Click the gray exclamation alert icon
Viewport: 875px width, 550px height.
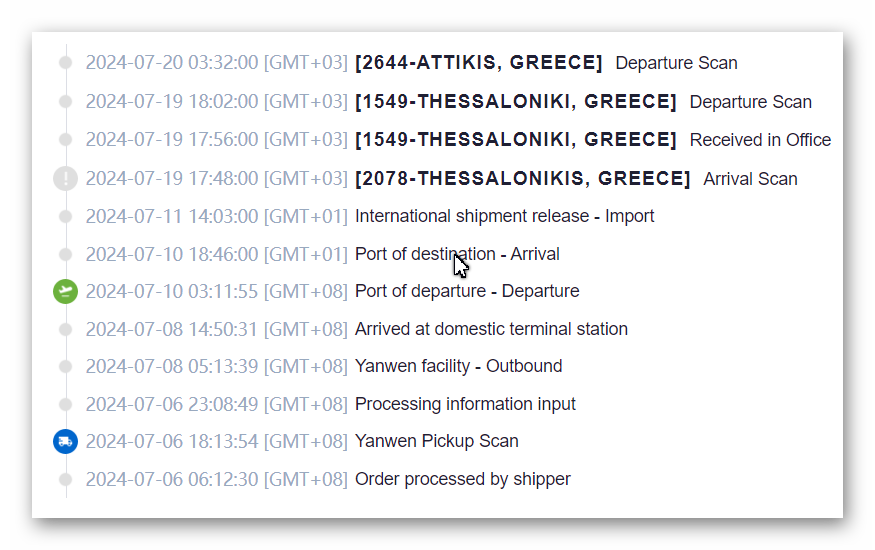click(65, 179)
